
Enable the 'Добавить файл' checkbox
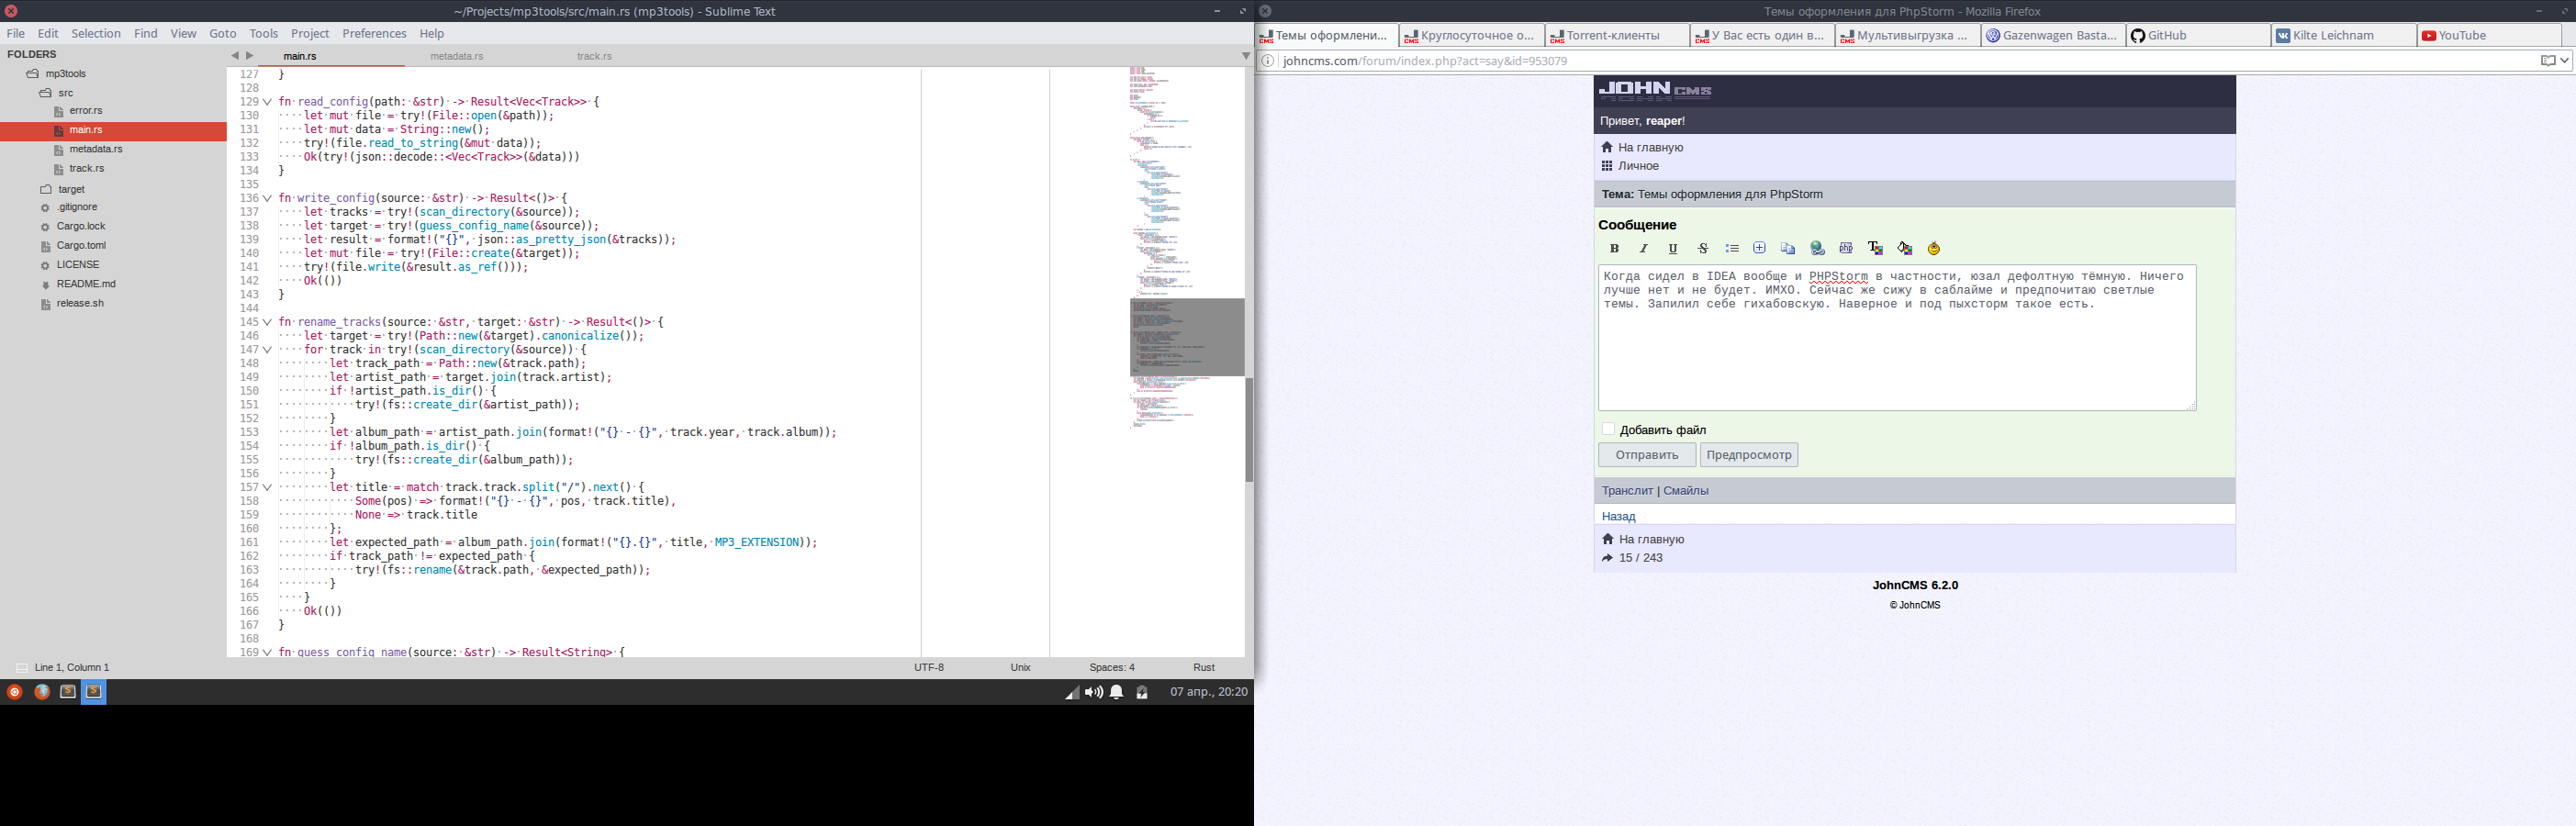tap(1608, 429)
